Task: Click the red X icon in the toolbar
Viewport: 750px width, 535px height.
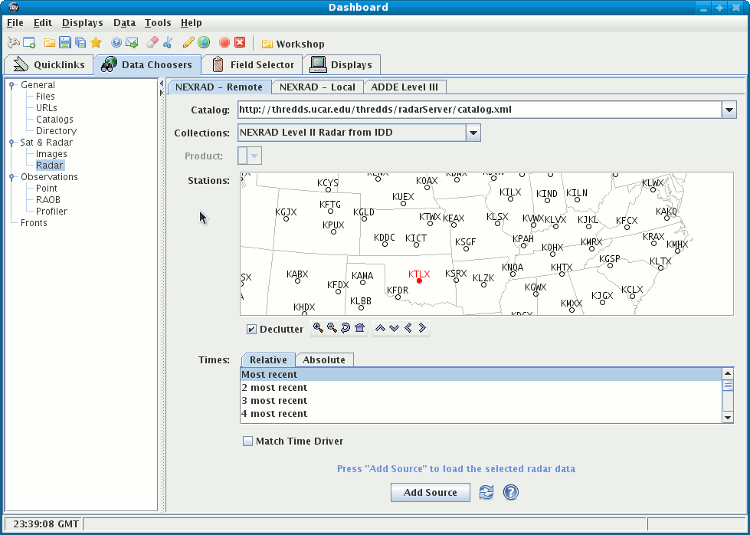Action: [x=239, y=43]
